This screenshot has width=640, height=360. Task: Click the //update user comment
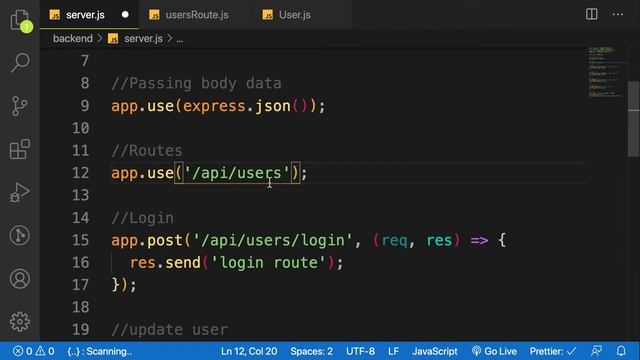pyautogui.click(x=169, y=329)
